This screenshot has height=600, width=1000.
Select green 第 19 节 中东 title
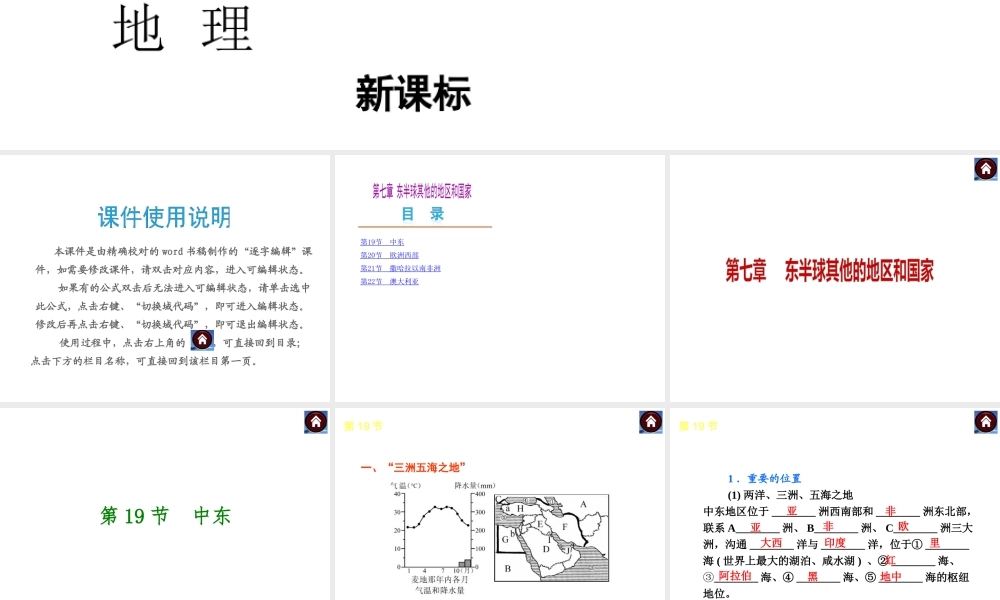(x=165, y=515)
